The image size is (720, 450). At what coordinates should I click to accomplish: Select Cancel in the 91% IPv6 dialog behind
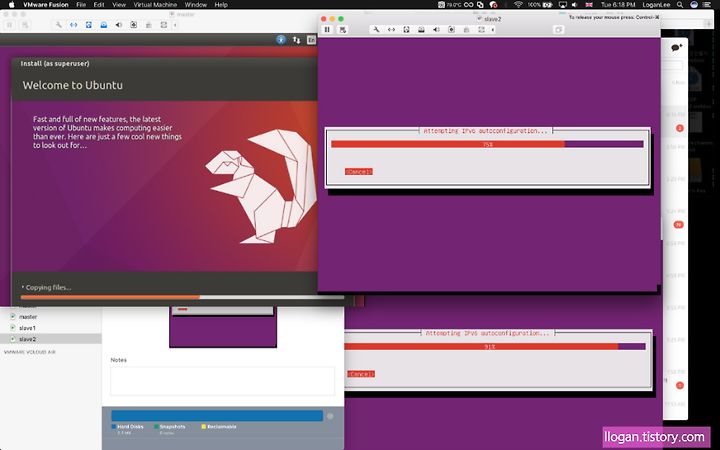pos(360,374)
